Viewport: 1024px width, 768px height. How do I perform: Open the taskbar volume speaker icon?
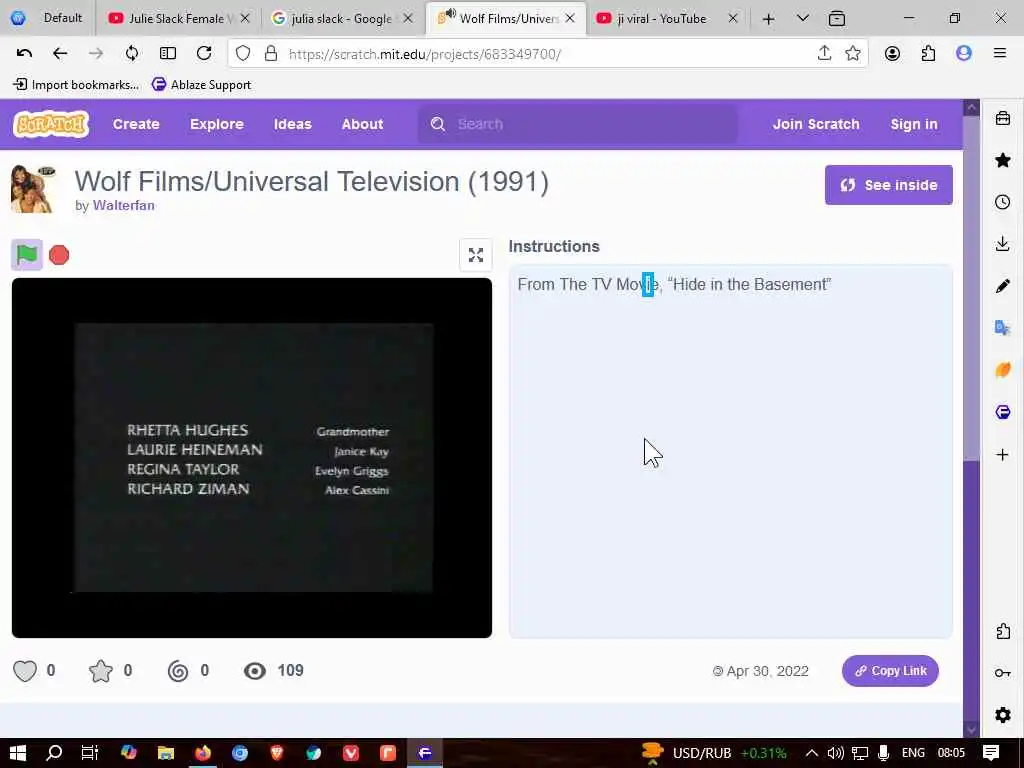(x=835, y=753)
